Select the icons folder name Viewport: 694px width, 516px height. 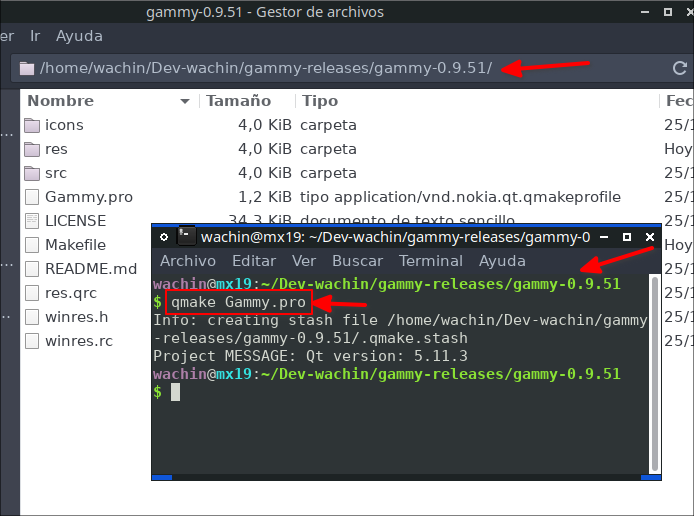(64, 125)
